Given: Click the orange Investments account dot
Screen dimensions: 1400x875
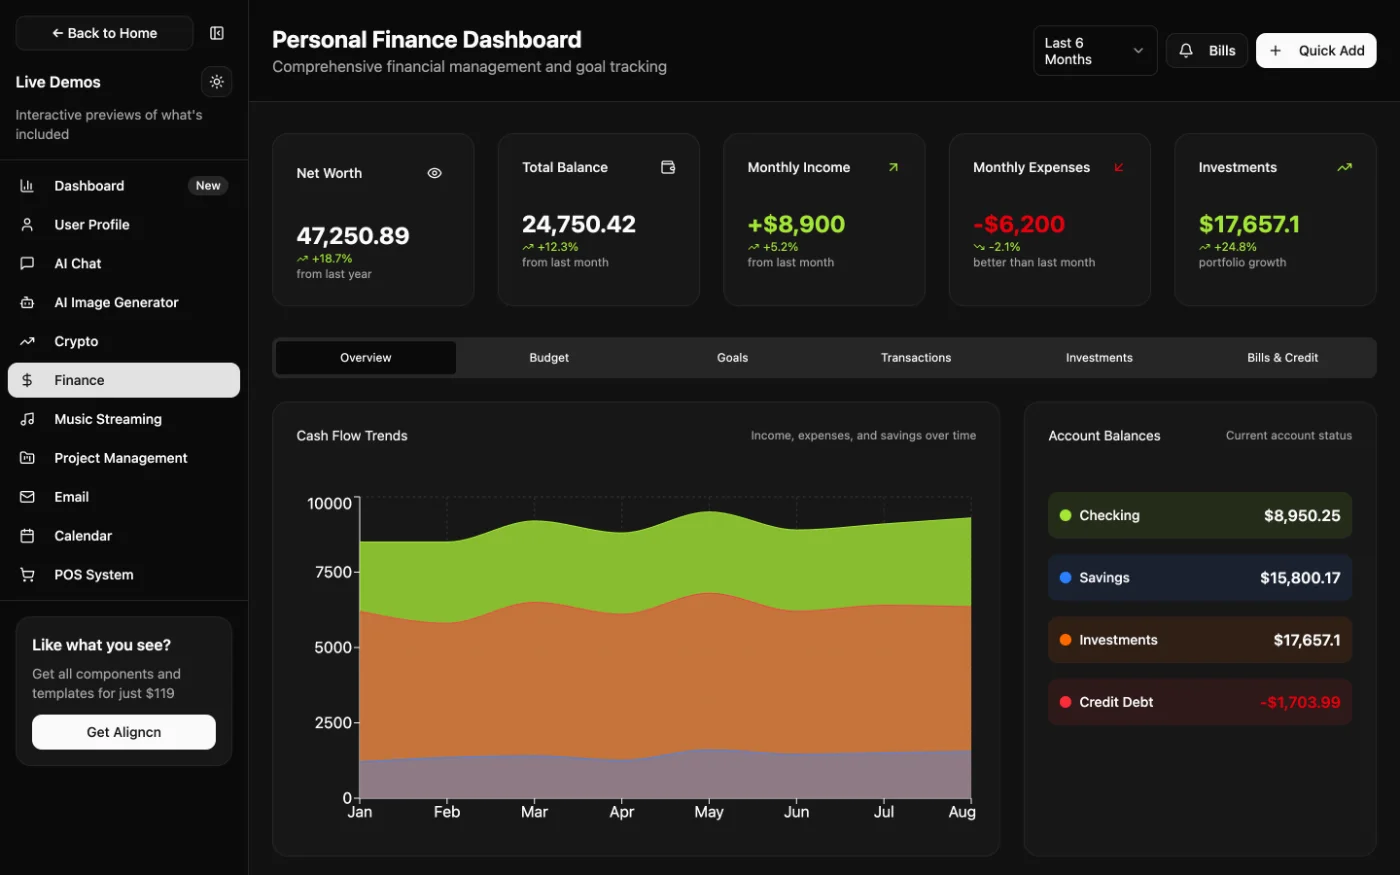Looking at the screenshot, I should 1065,640.
